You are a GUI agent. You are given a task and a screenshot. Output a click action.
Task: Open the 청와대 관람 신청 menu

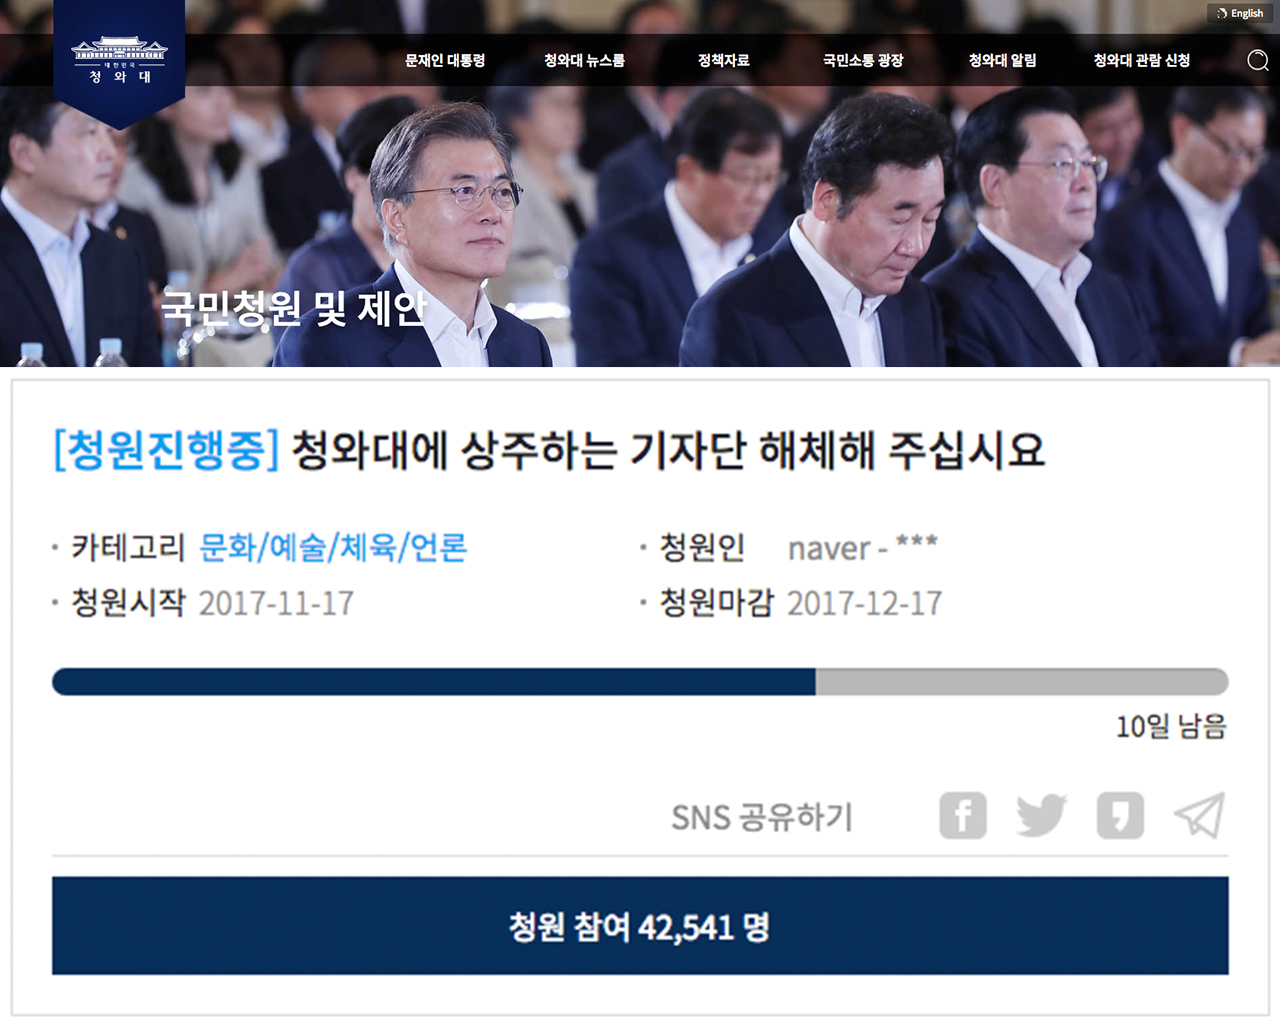click(x=1142, y=61)
